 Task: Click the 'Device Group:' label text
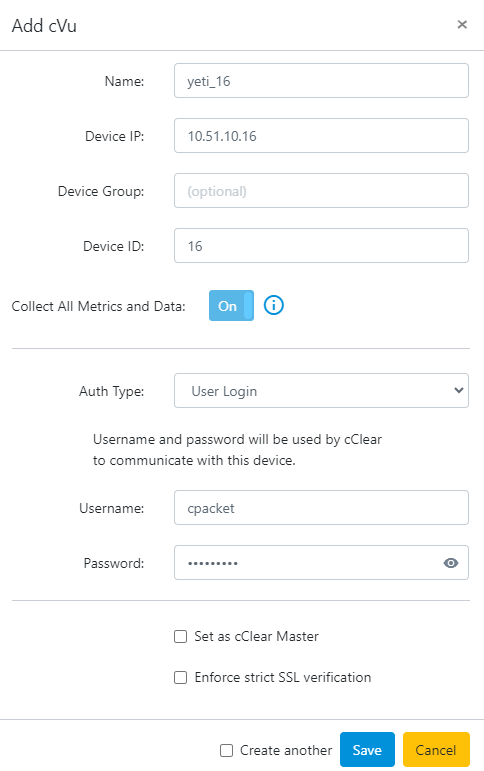[x=101, y=191]
